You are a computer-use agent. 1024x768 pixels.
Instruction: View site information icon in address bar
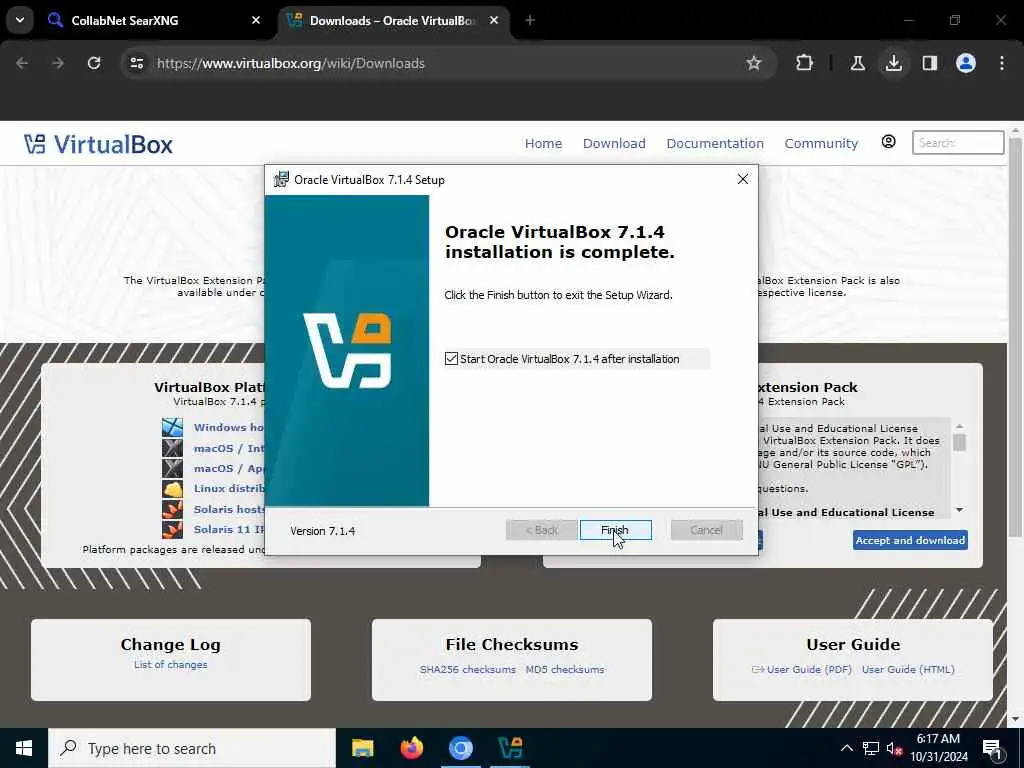137,63
